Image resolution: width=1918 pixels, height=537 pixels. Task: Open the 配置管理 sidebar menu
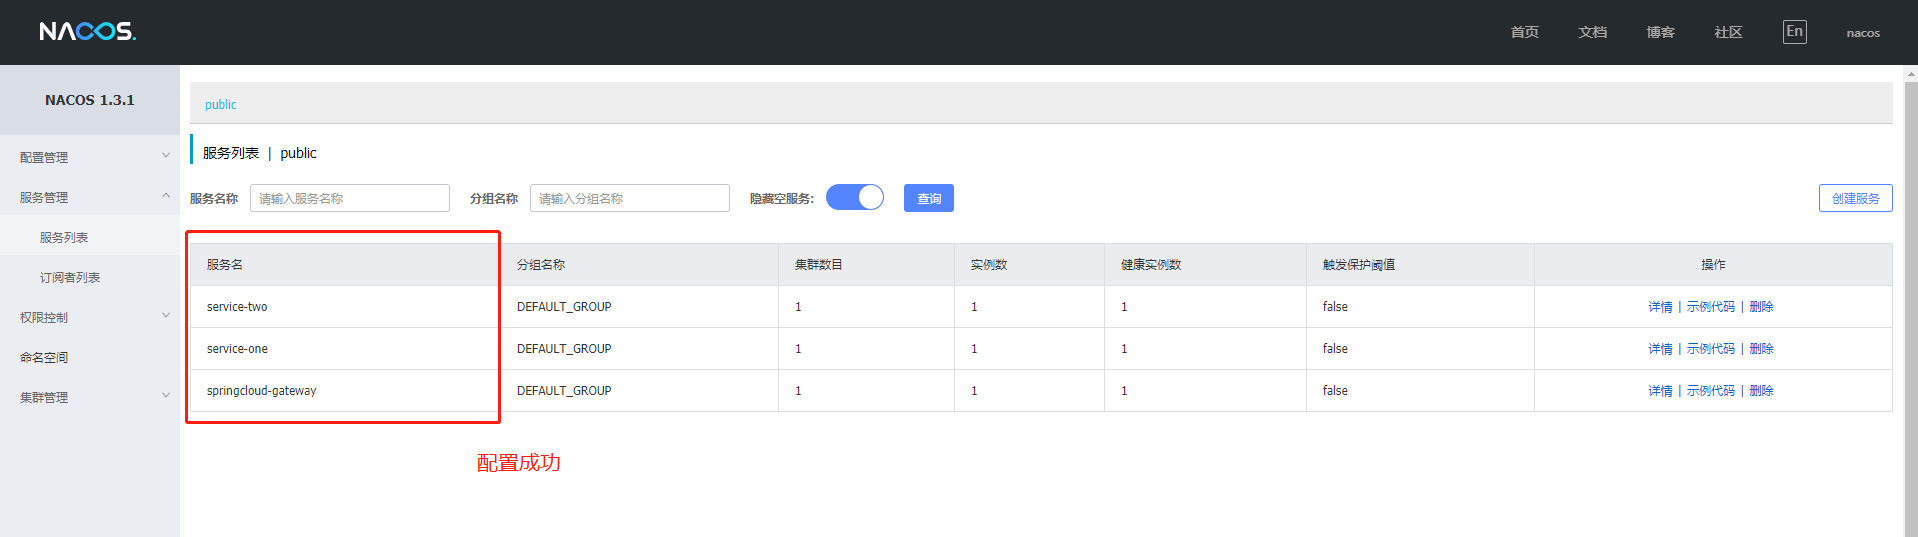click(90, 157)
